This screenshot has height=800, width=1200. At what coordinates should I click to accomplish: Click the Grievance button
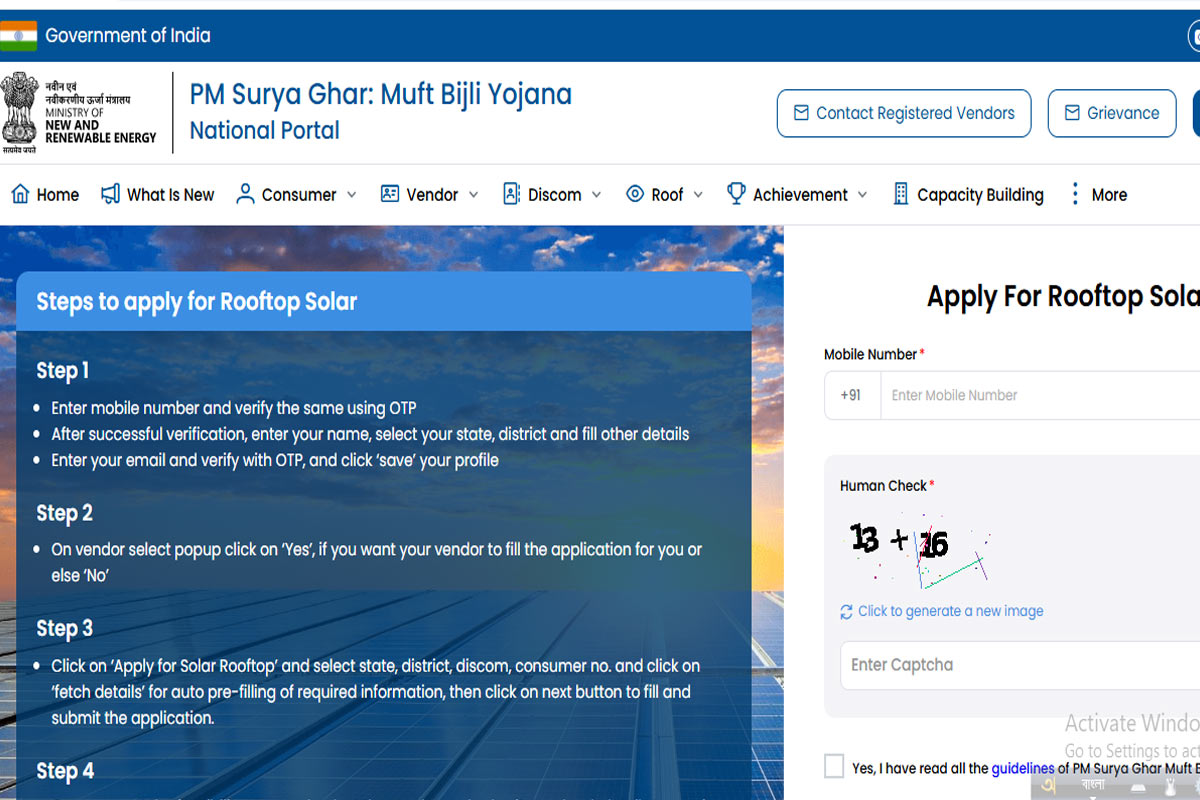1112,113
